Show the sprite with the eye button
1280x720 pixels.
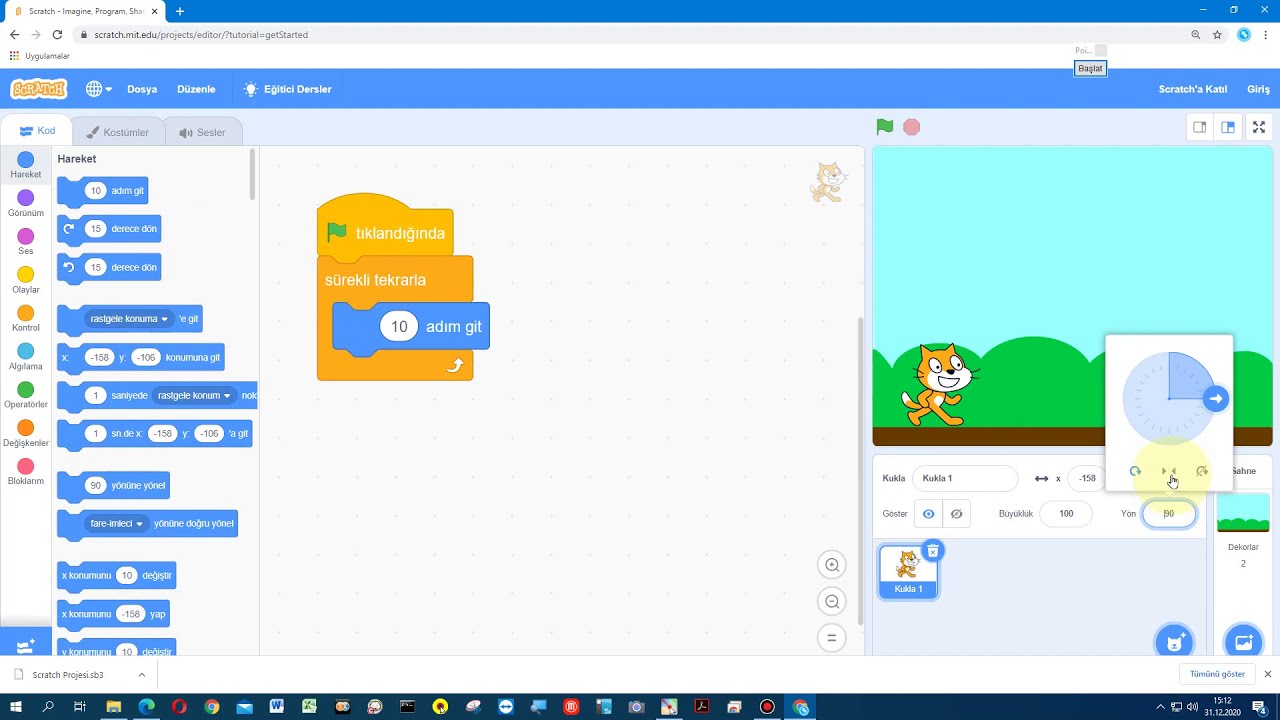pos(928,514)
